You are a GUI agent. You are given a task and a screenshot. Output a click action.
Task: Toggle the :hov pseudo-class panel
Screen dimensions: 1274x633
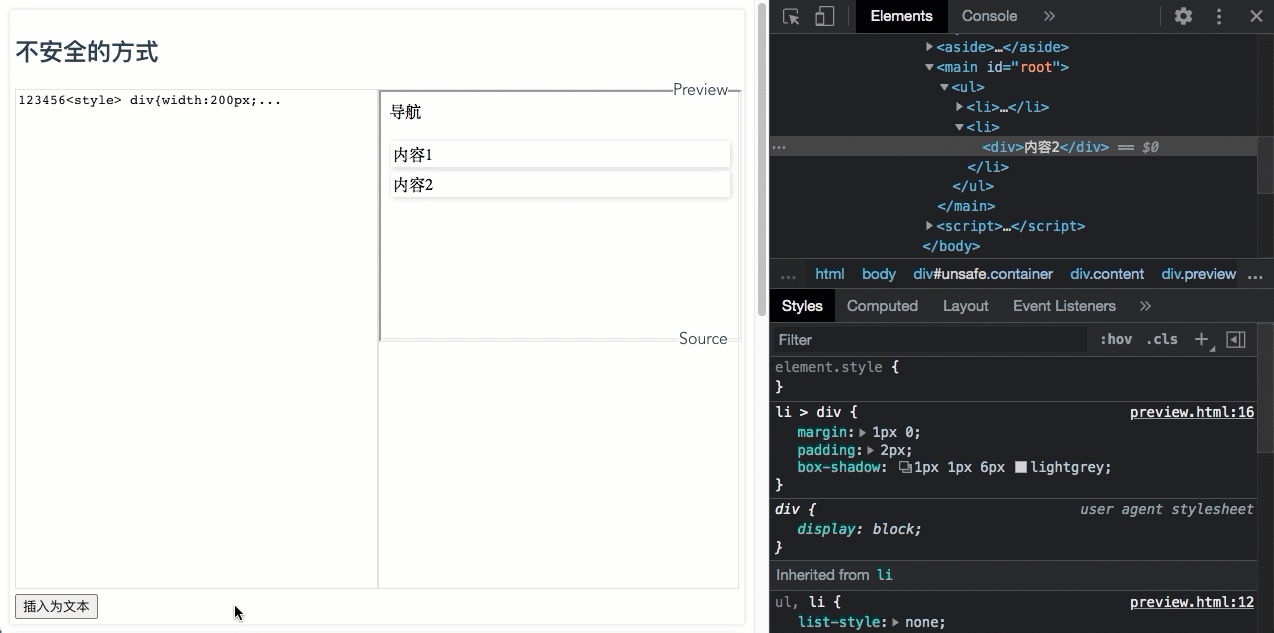1115,339
